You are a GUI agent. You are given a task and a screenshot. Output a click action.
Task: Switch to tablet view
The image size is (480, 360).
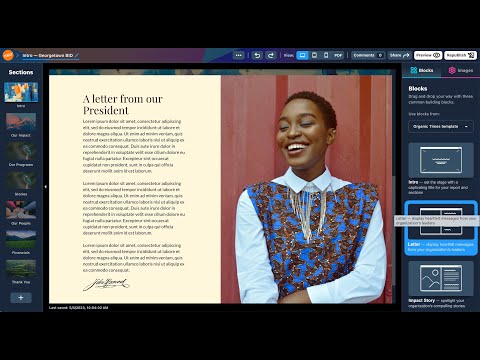pyautogui.click(x=314, y=55)
